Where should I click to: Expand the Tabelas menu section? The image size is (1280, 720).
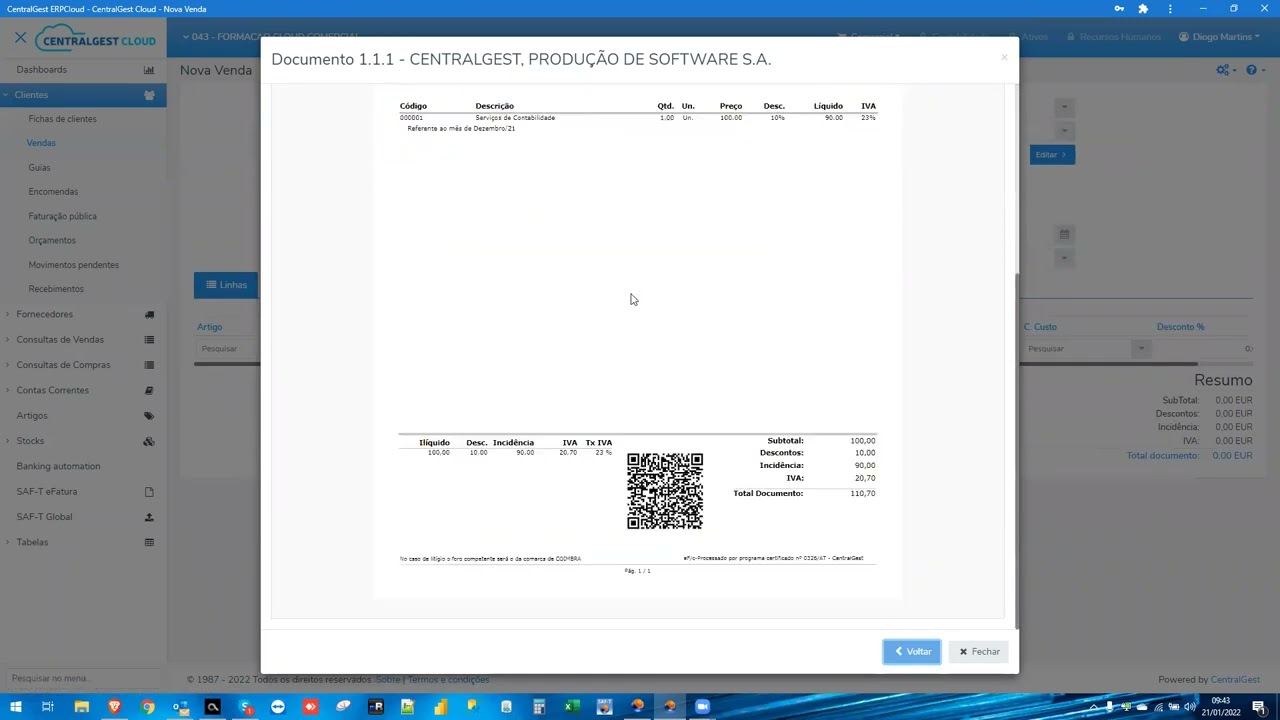click(x=7, y=542)
